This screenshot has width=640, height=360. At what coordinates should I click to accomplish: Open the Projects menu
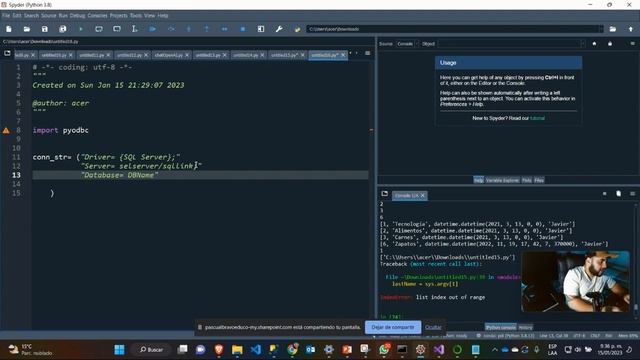click(118, 16)
